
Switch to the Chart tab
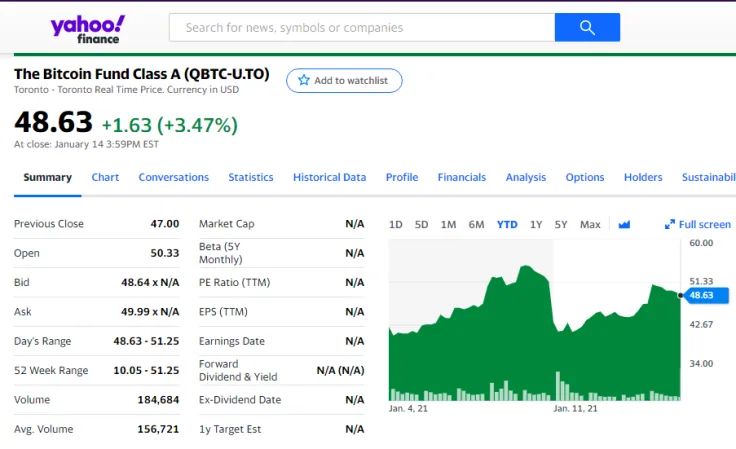click(x=105, y=177)
